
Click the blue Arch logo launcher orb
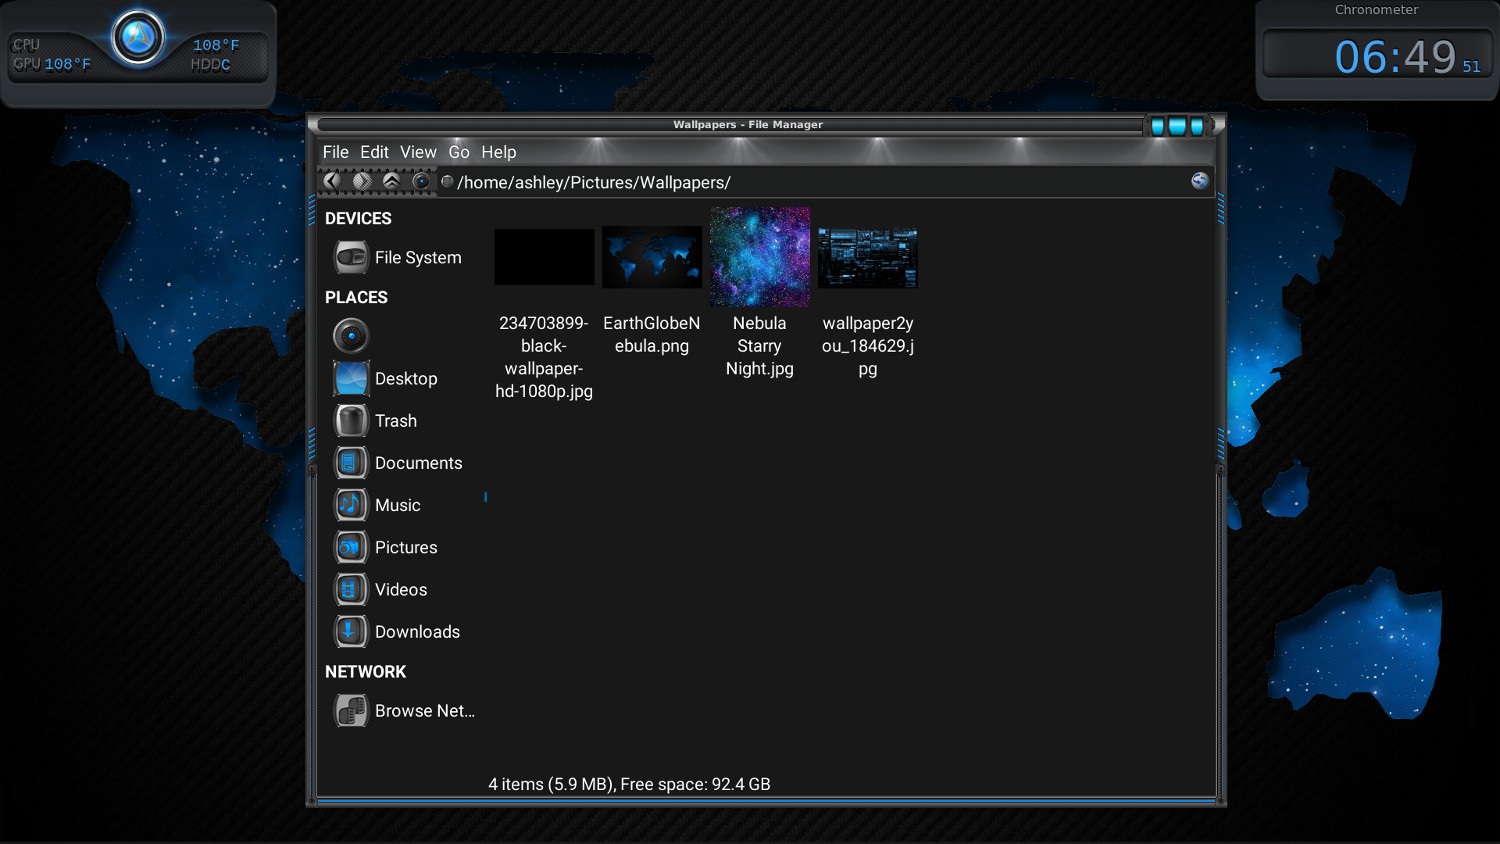coord(138,38)
